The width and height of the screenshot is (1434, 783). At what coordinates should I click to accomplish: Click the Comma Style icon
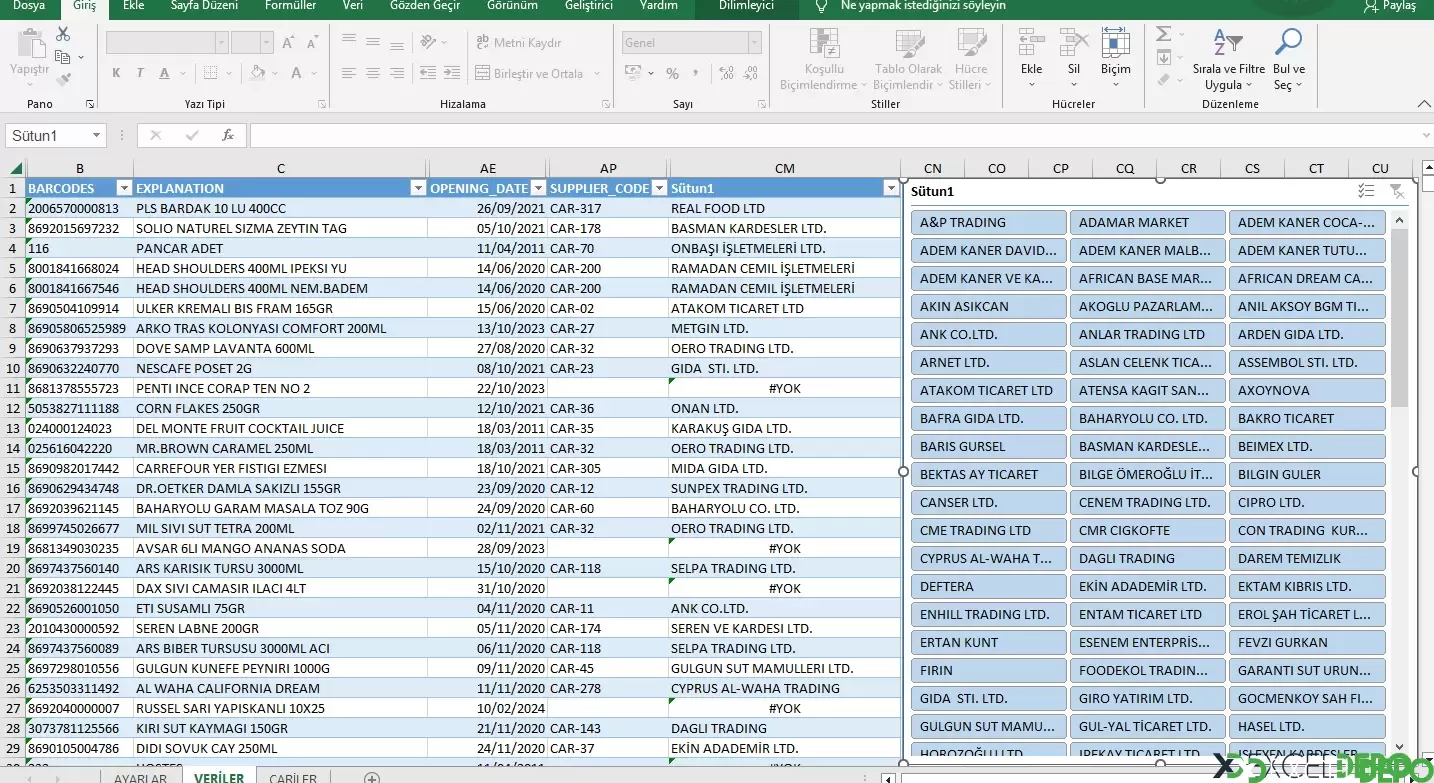pos(696,73)
